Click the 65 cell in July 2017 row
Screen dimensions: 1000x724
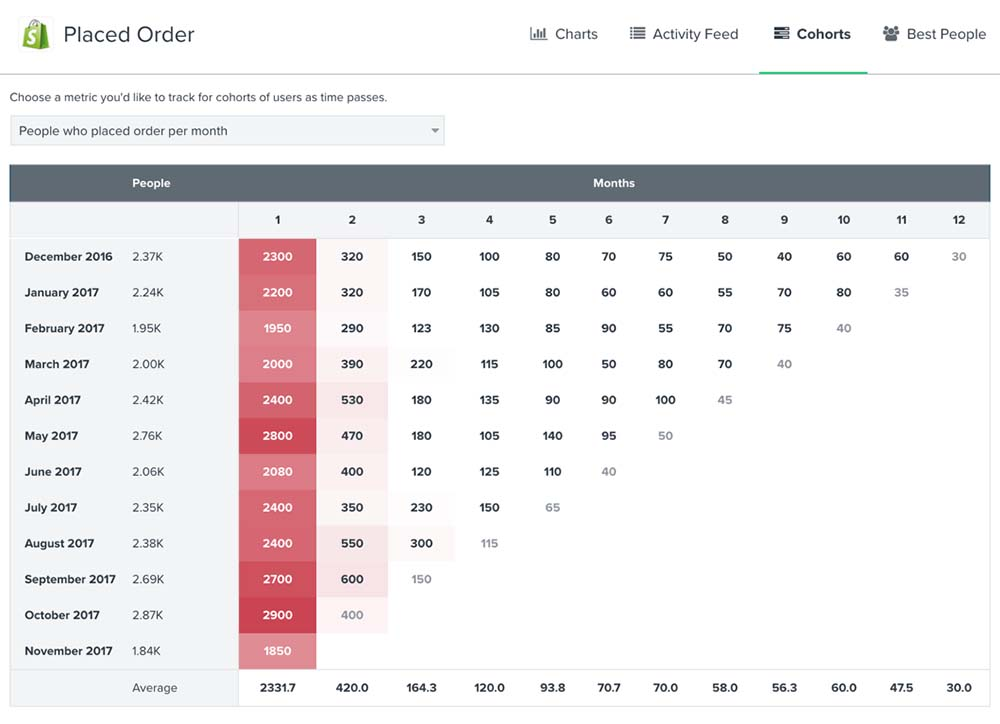click(552, 508)
